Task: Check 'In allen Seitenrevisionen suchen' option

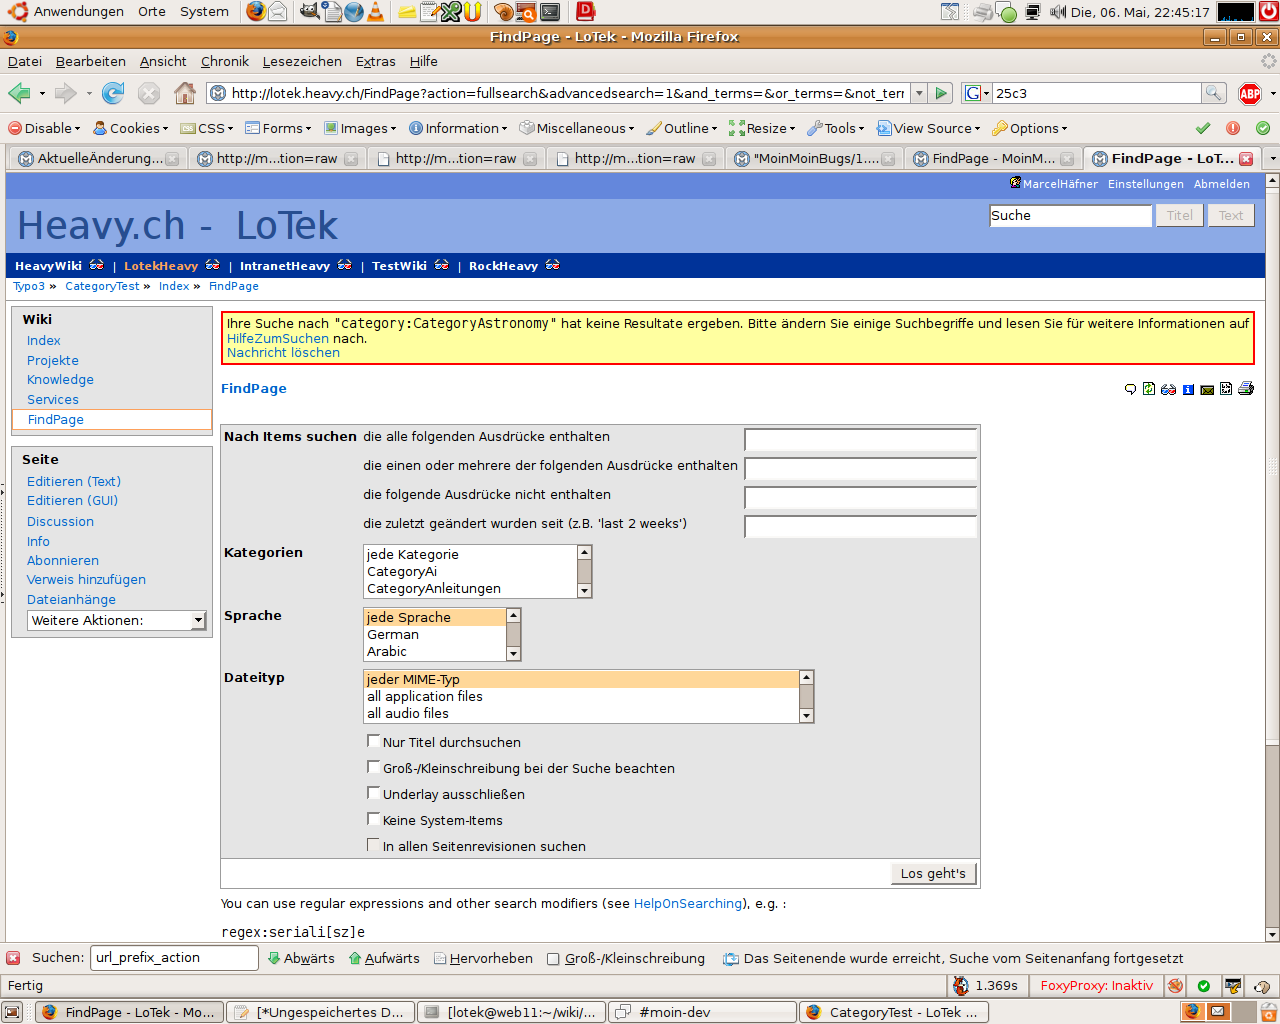Action: coord(374,845)
